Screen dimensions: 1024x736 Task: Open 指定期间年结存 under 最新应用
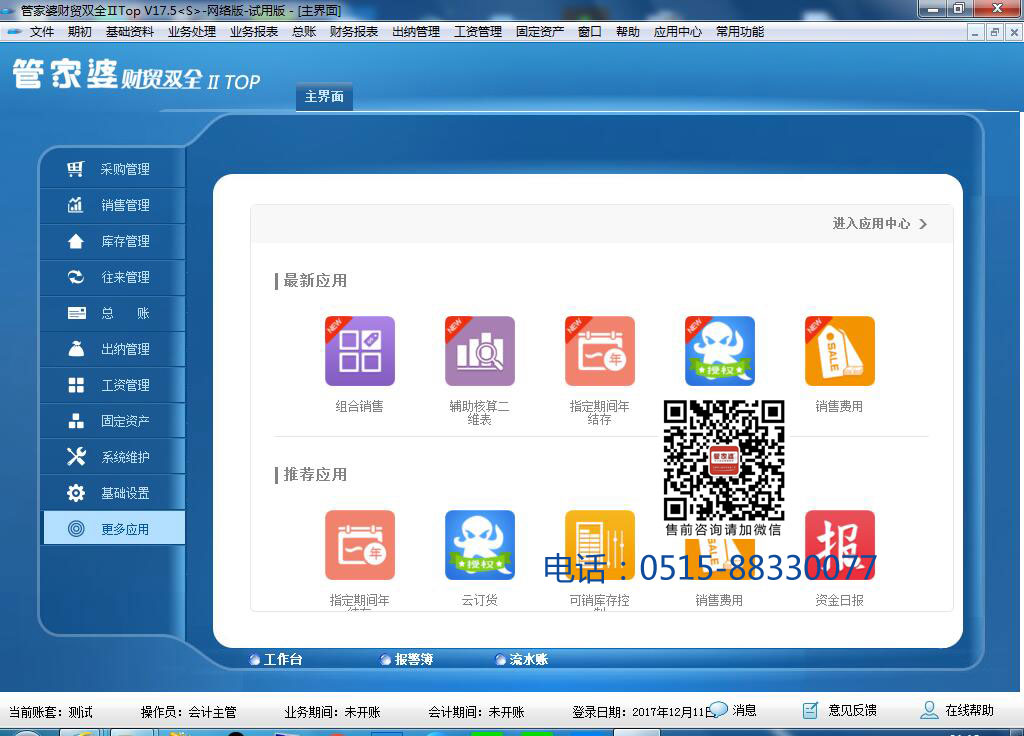point(600,351)
